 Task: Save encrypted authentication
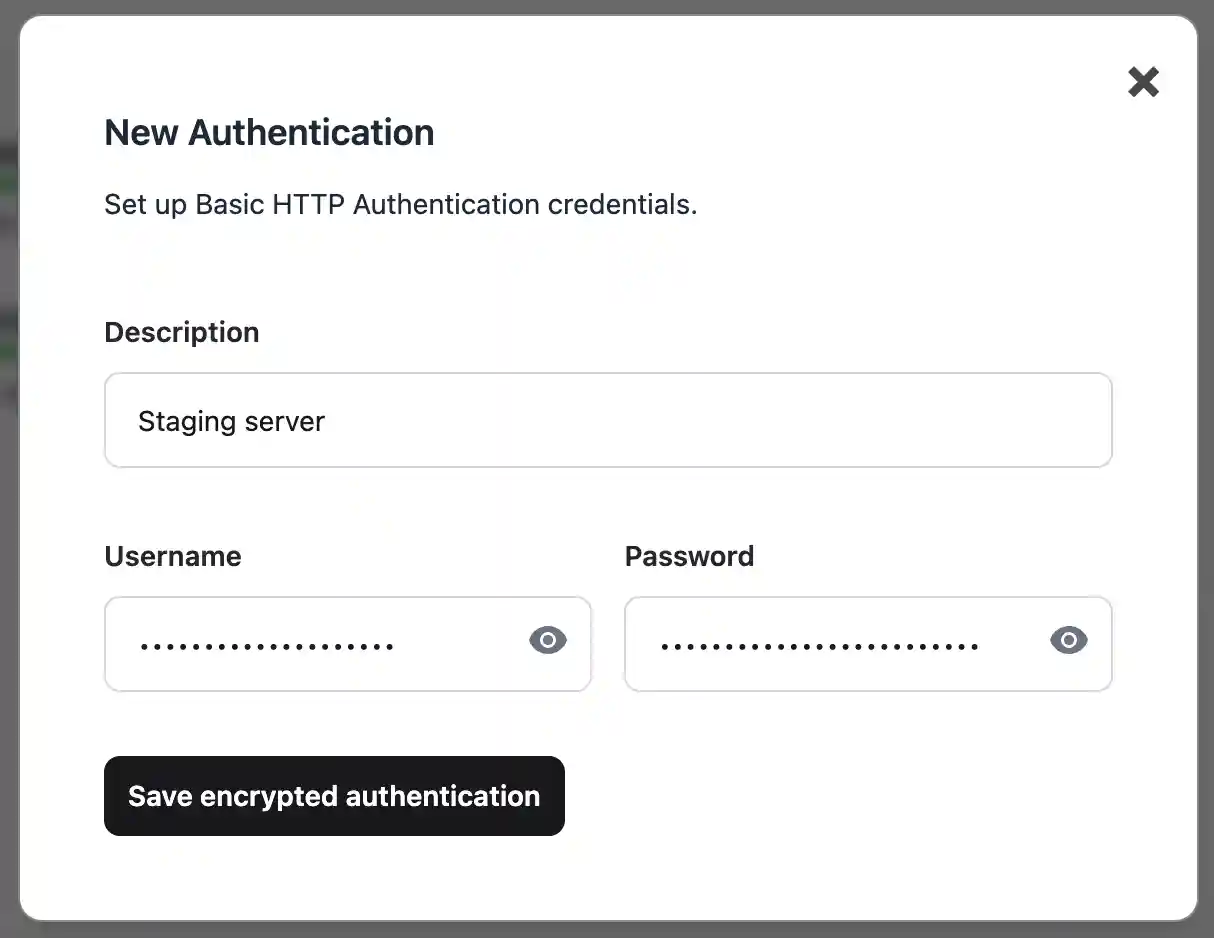(x=334, y=796)
